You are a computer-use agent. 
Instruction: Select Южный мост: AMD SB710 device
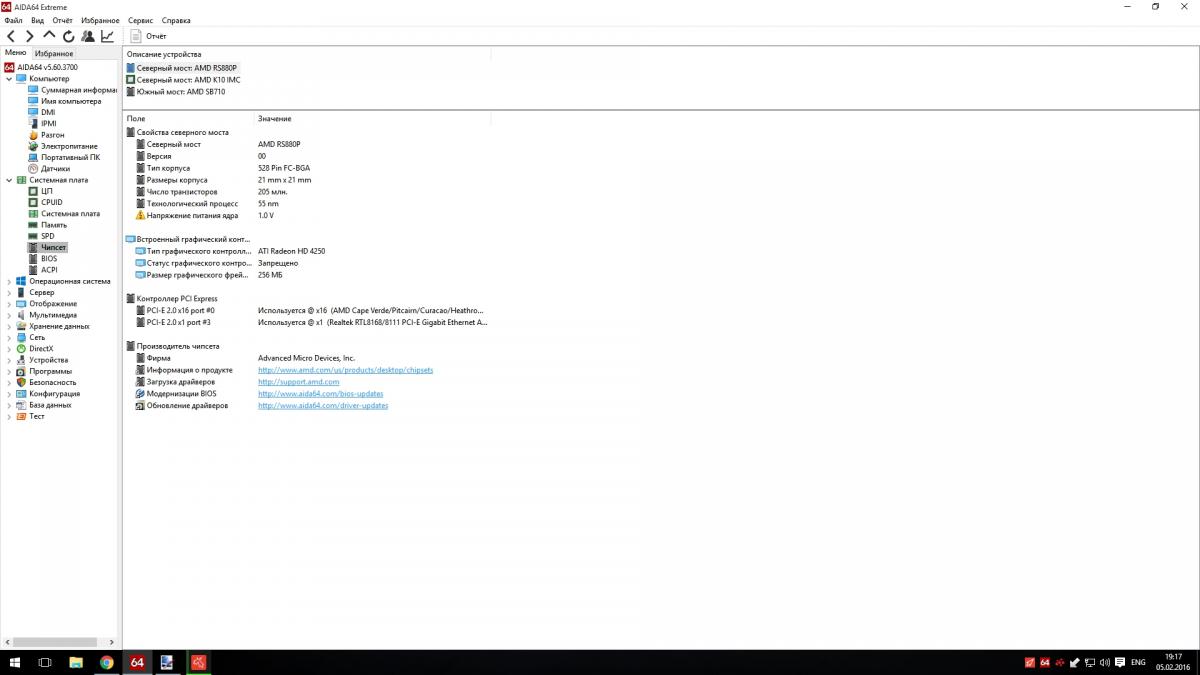181,91
